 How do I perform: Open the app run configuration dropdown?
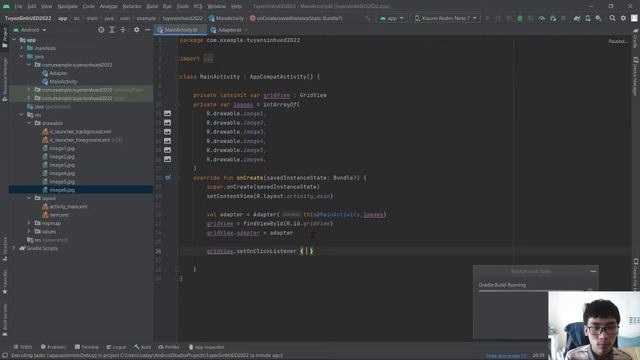coord(391,18)
